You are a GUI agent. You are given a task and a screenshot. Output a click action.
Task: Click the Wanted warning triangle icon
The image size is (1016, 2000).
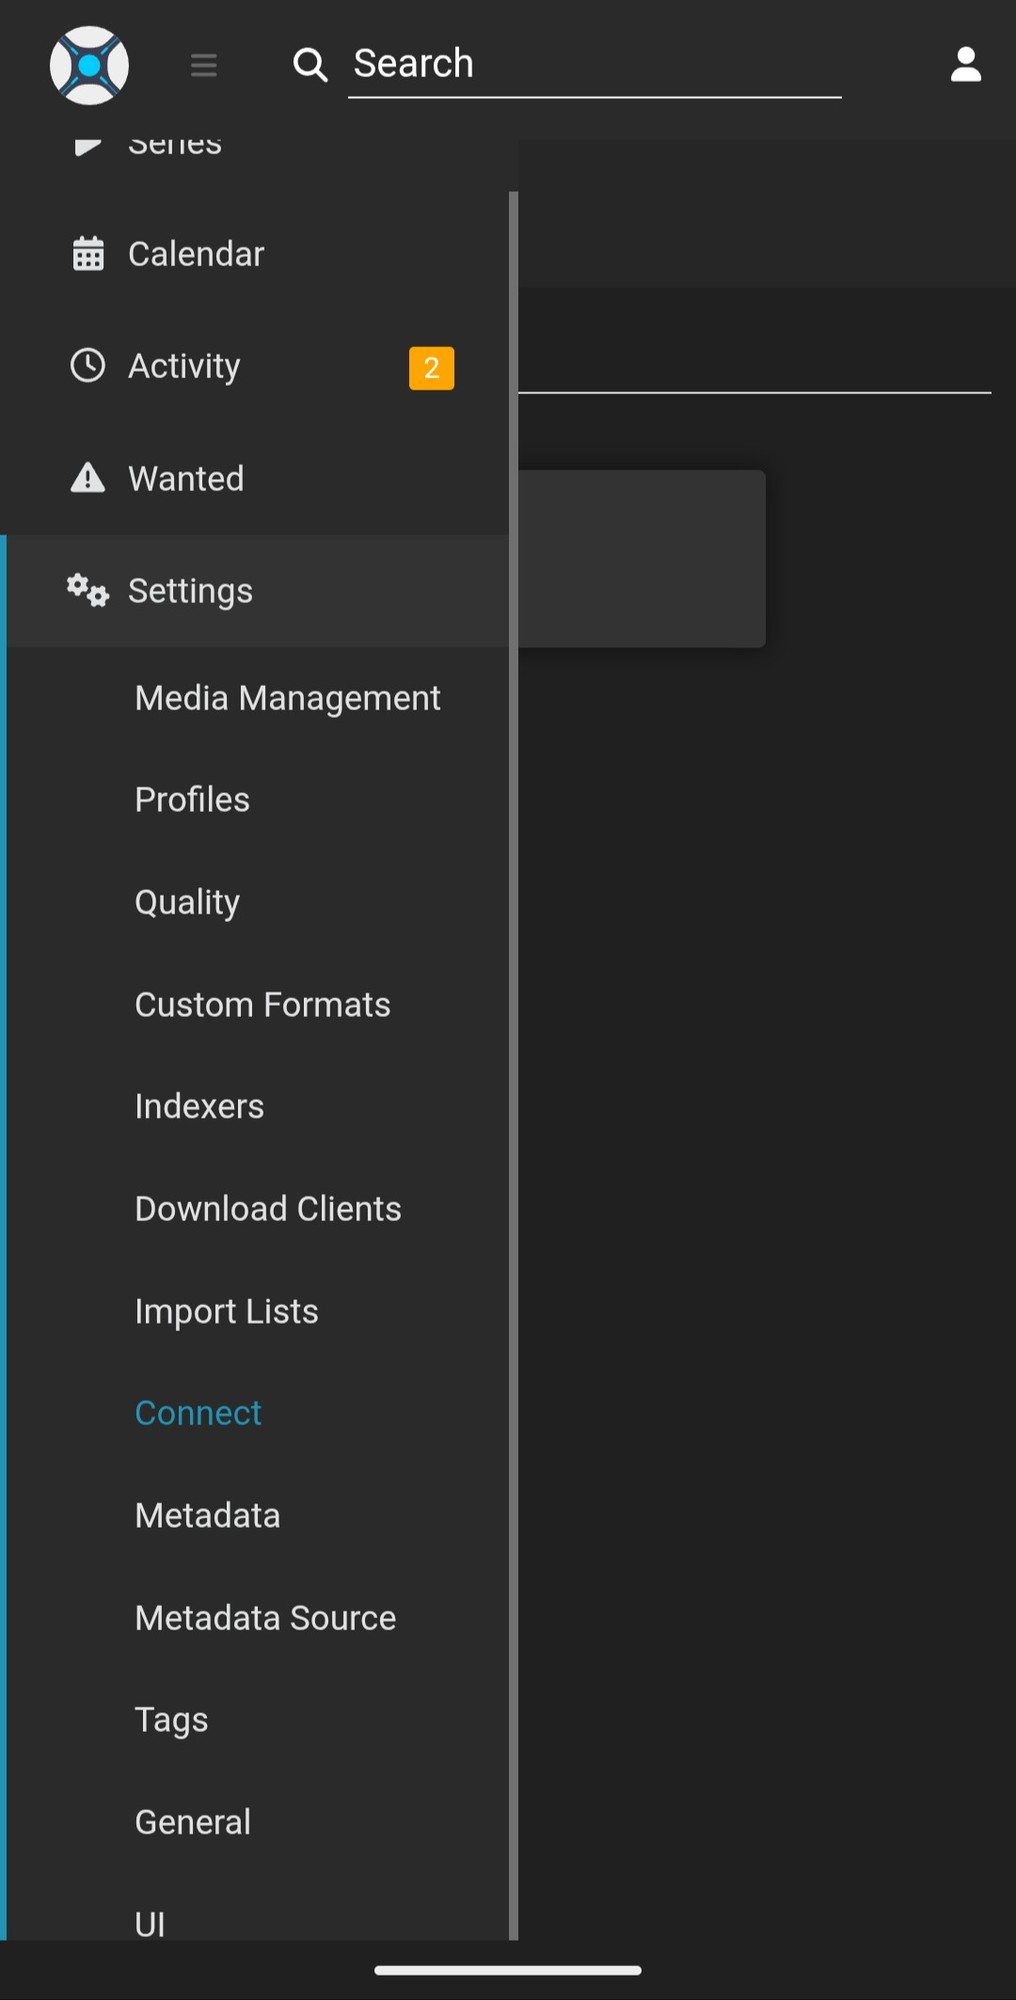tap(88, 478)
